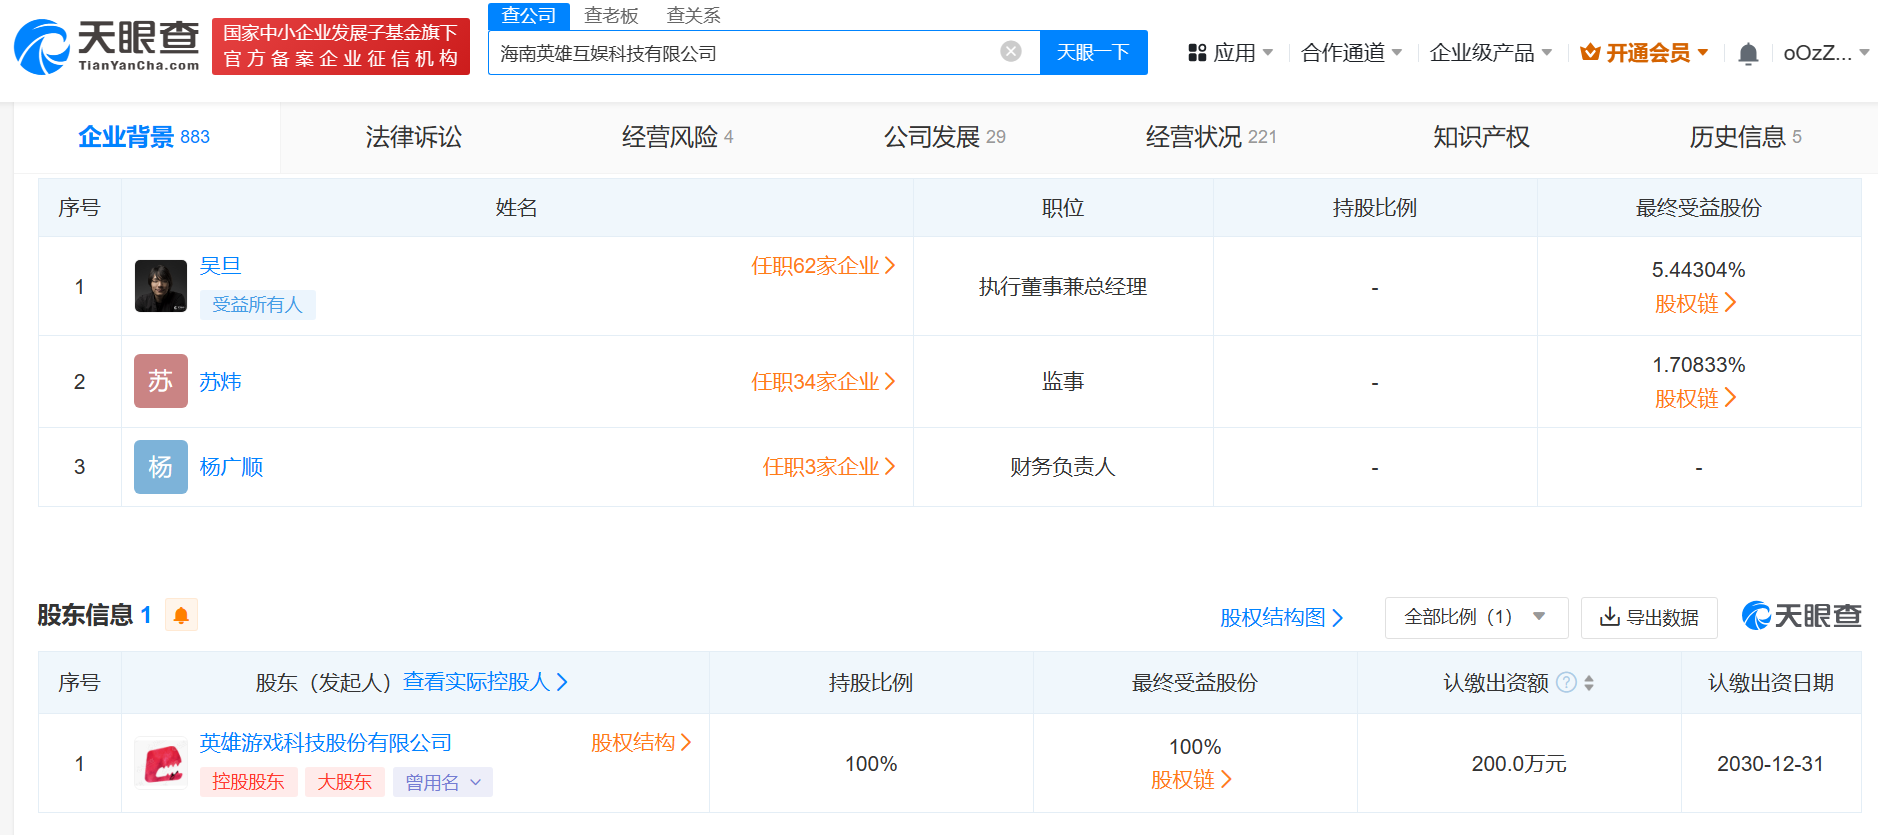Screen dimensions: 1878x835
Task: Switch to the 知识产权 tab
Action: (x=1481, y=137)
